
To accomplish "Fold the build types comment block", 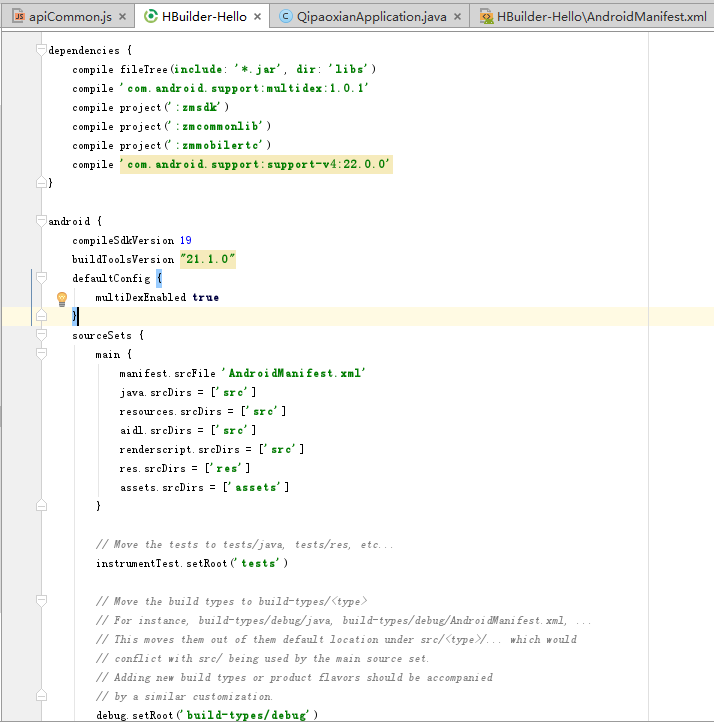I will click(41, 602).
